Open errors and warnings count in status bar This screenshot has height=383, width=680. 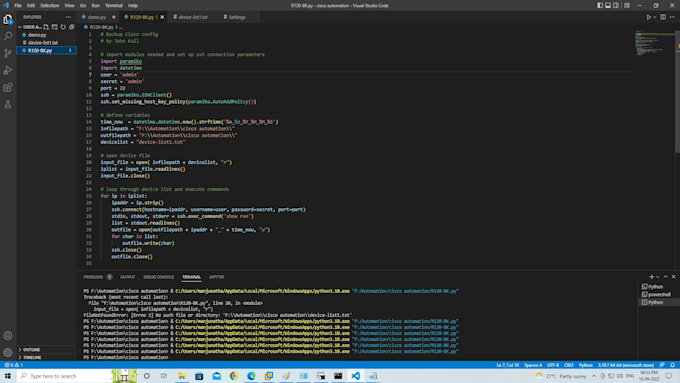click(x=13, y=365)
